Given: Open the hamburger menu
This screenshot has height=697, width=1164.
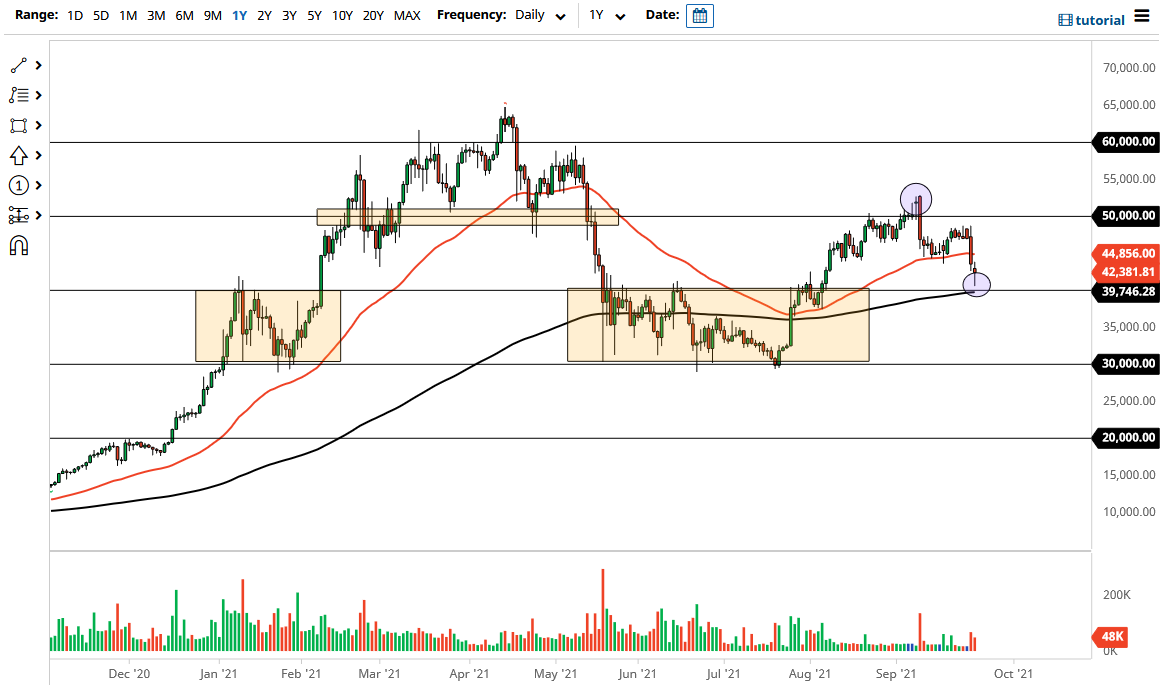Looking at the screenshot, I should pos(1140,16).
